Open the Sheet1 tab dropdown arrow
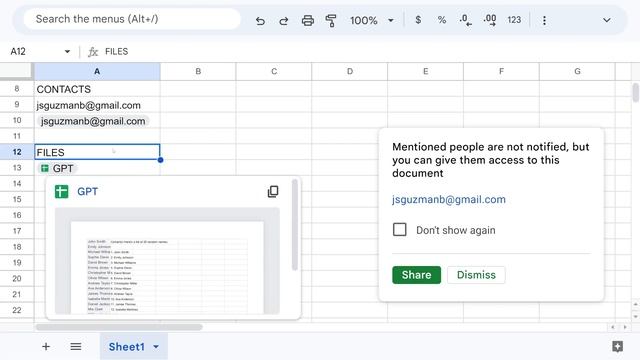 [x=156, y=347]
